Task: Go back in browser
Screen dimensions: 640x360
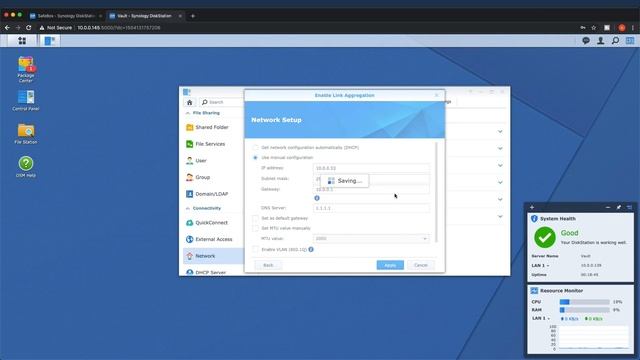Action: 7,28
